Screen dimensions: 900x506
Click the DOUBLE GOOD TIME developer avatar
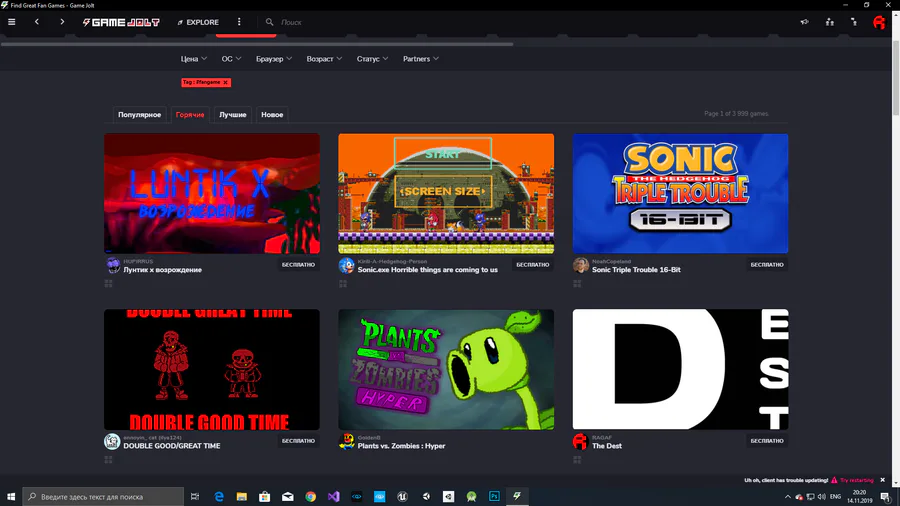[x=112, y=441]
